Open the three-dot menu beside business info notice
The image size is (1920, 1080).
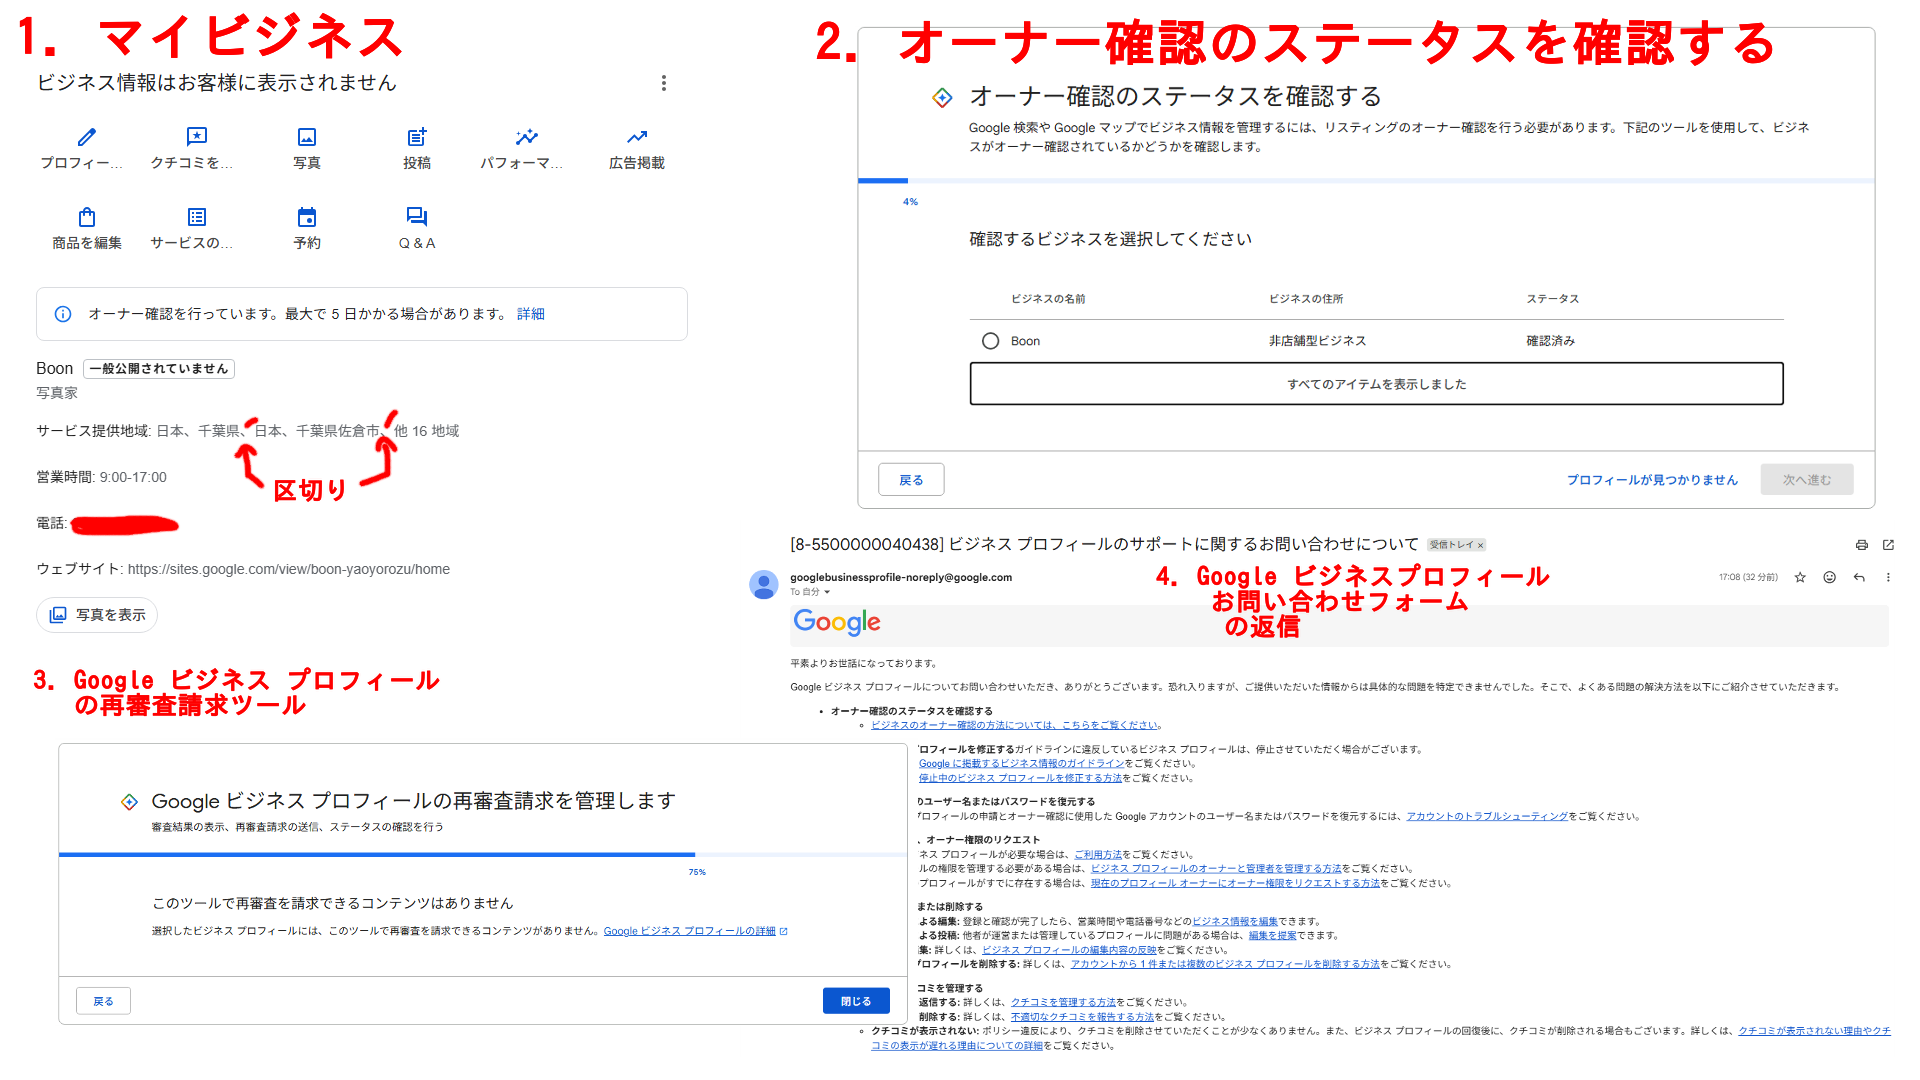point(664,83)
